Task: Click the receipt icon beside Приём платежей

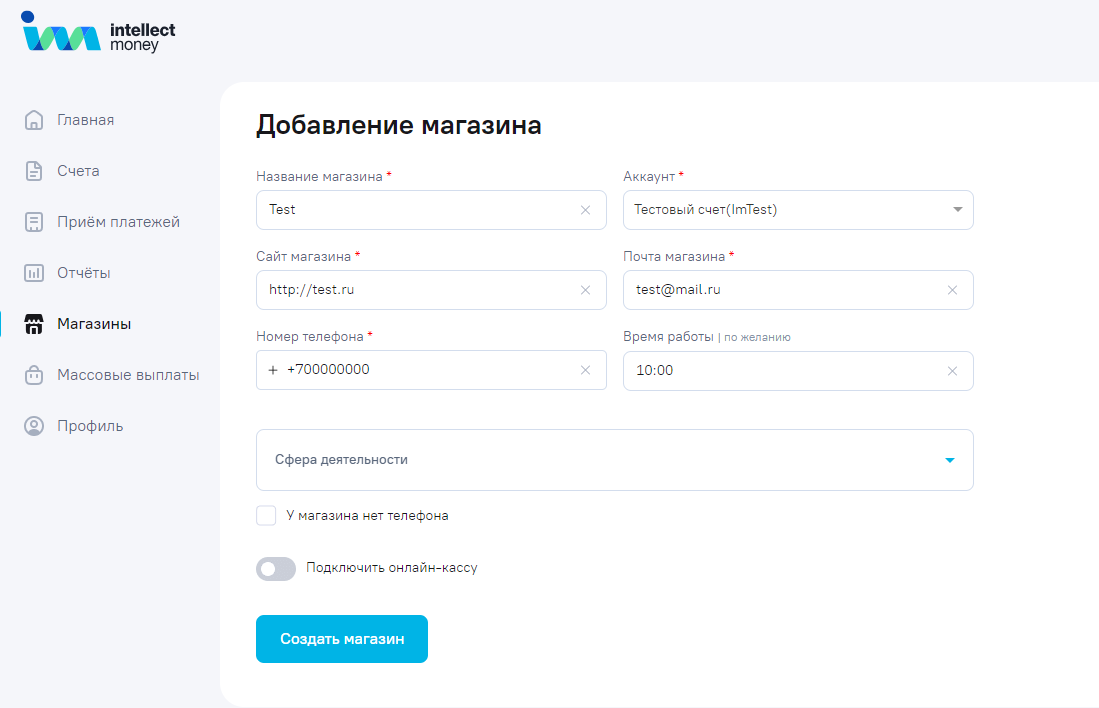Action: pos(34,222)
